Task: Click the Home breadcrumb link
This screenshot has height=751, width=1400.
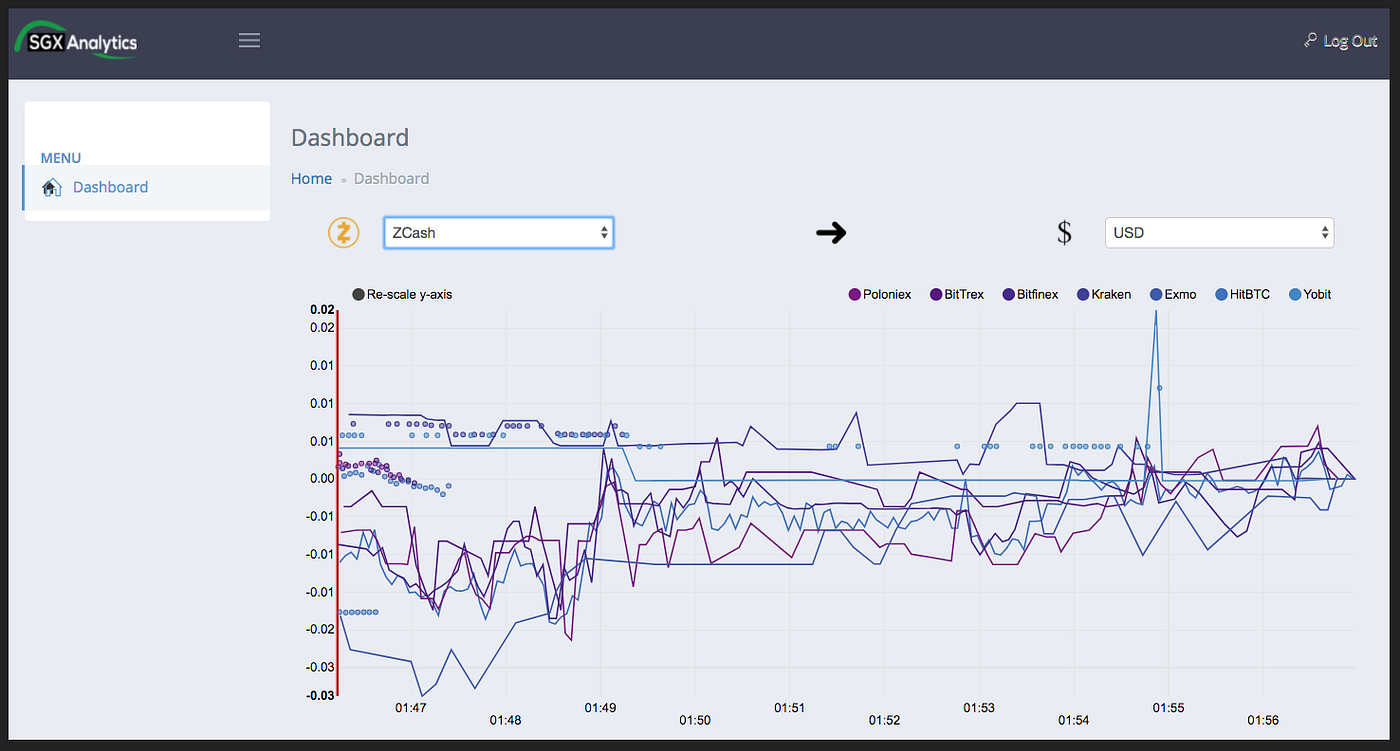Action: [311, 178]
